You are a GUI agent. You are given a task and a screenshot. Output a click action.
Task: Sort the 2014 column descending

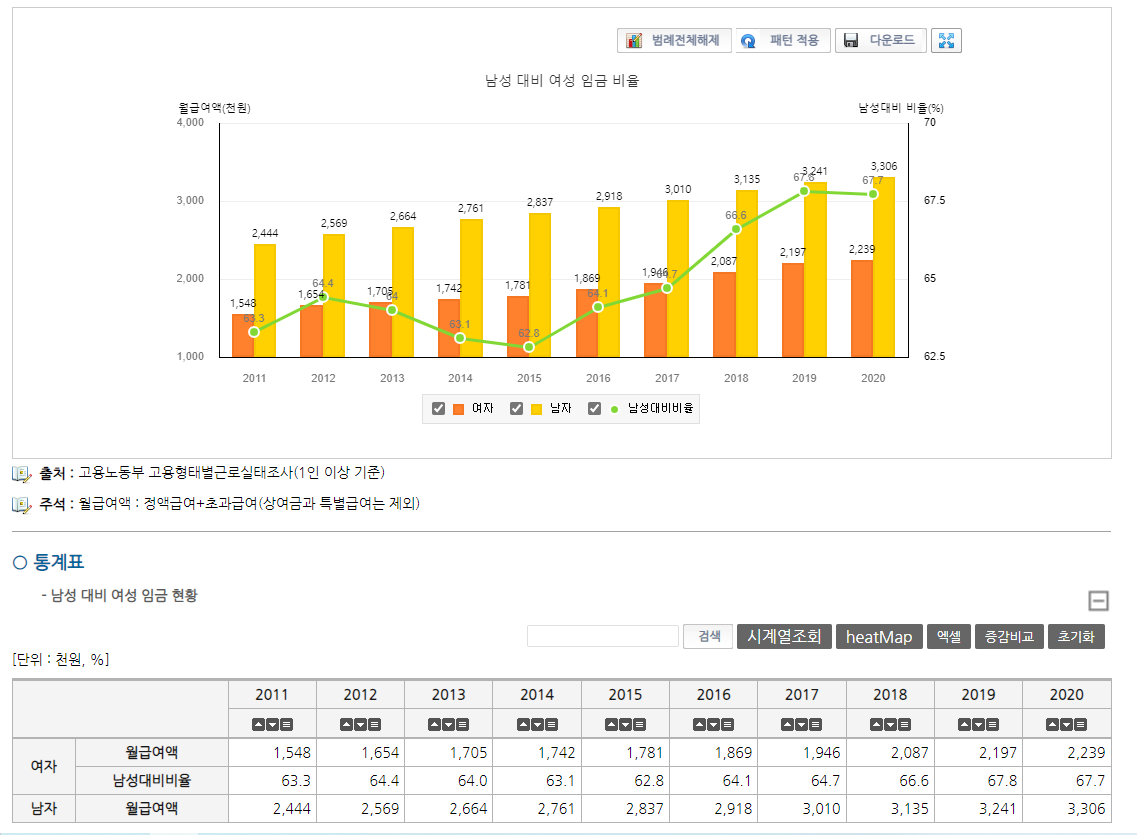pyautogui.click(x=537, y=724)
